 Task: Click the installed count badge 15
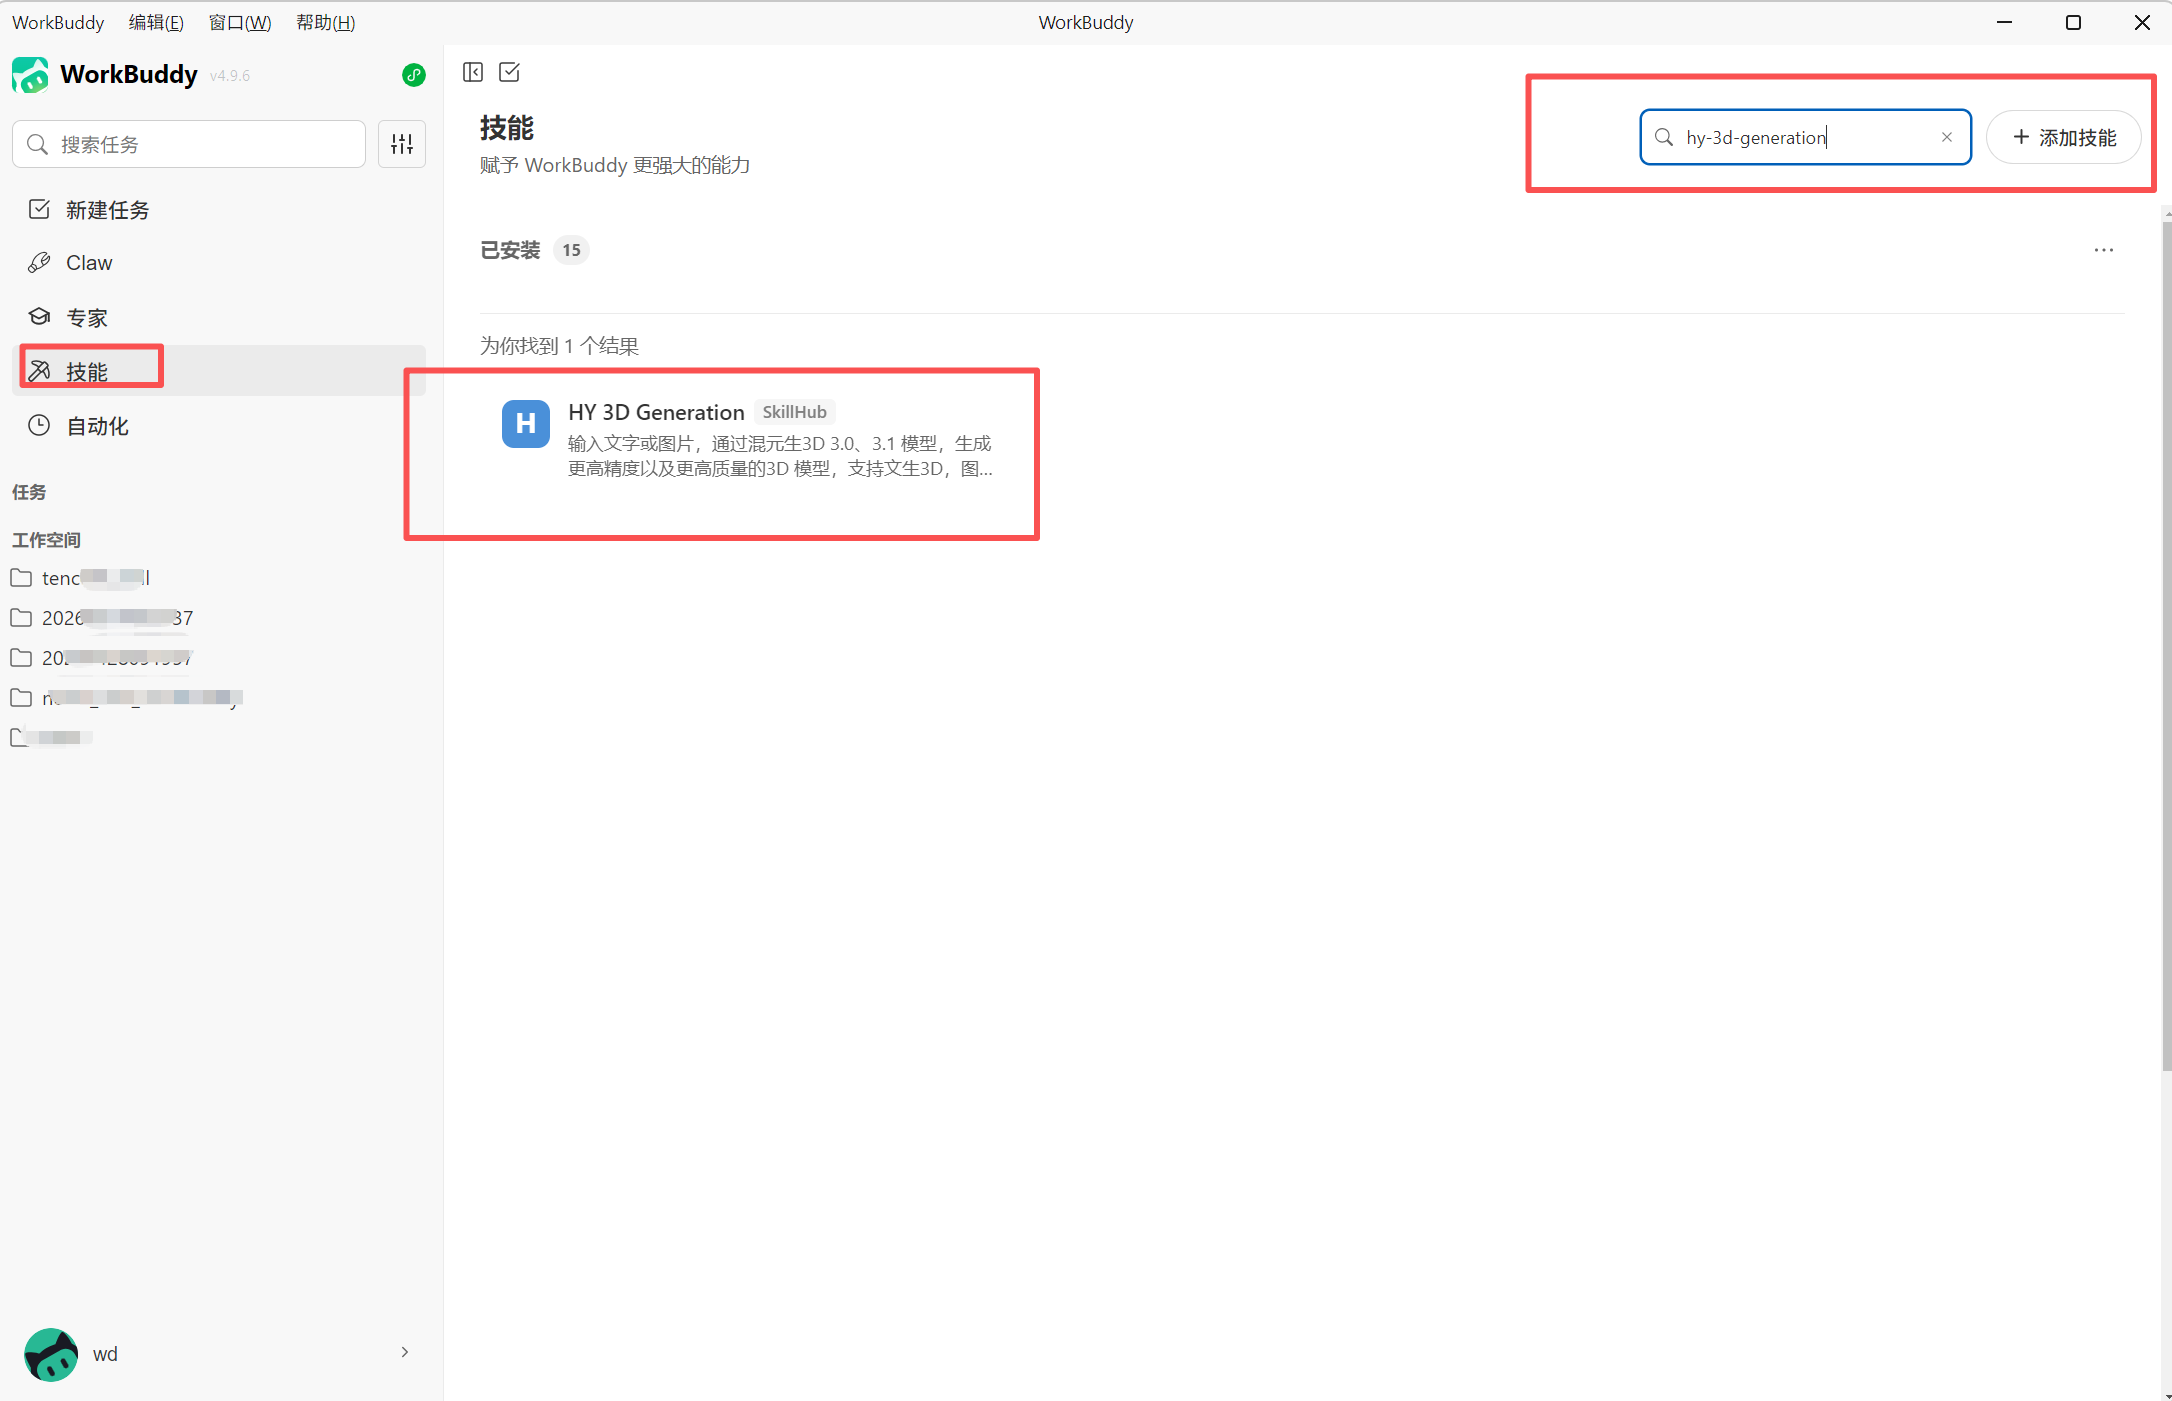(571, 250)
